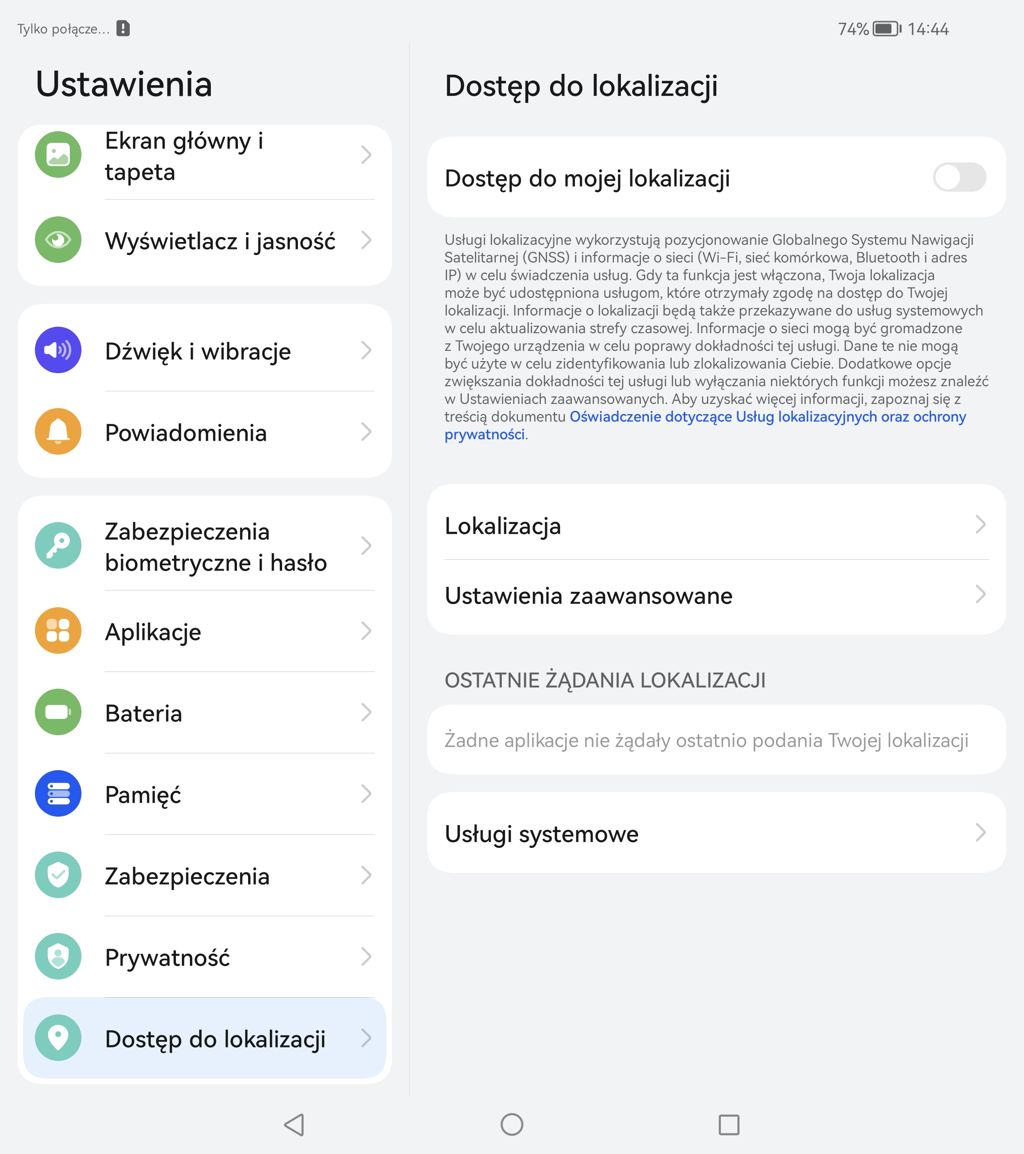Tap the Wyświetlacz i jasność eye icon
1024x1154 pixels.
(x=58, y=240)
